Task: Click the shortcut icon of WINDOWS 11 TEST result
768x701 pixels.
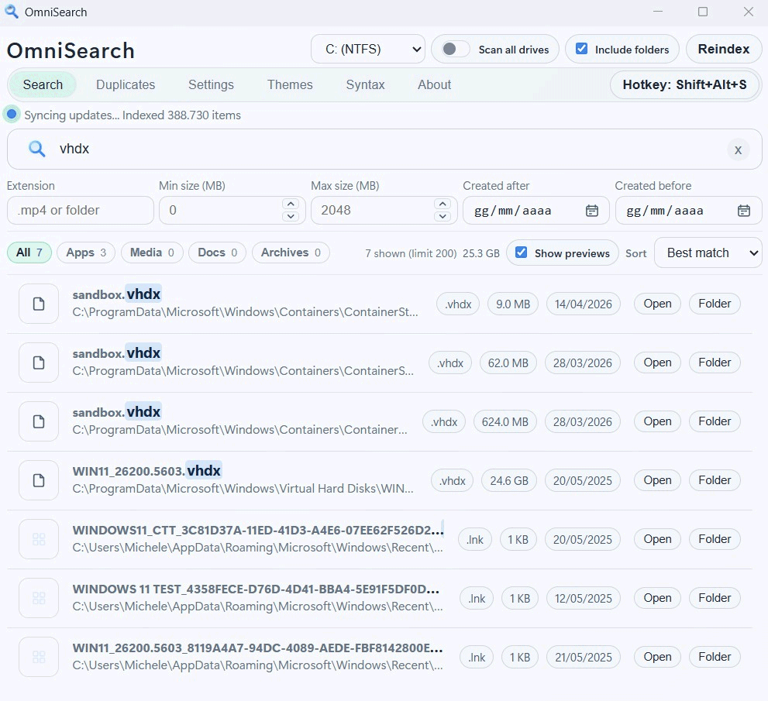Action: 39,598
